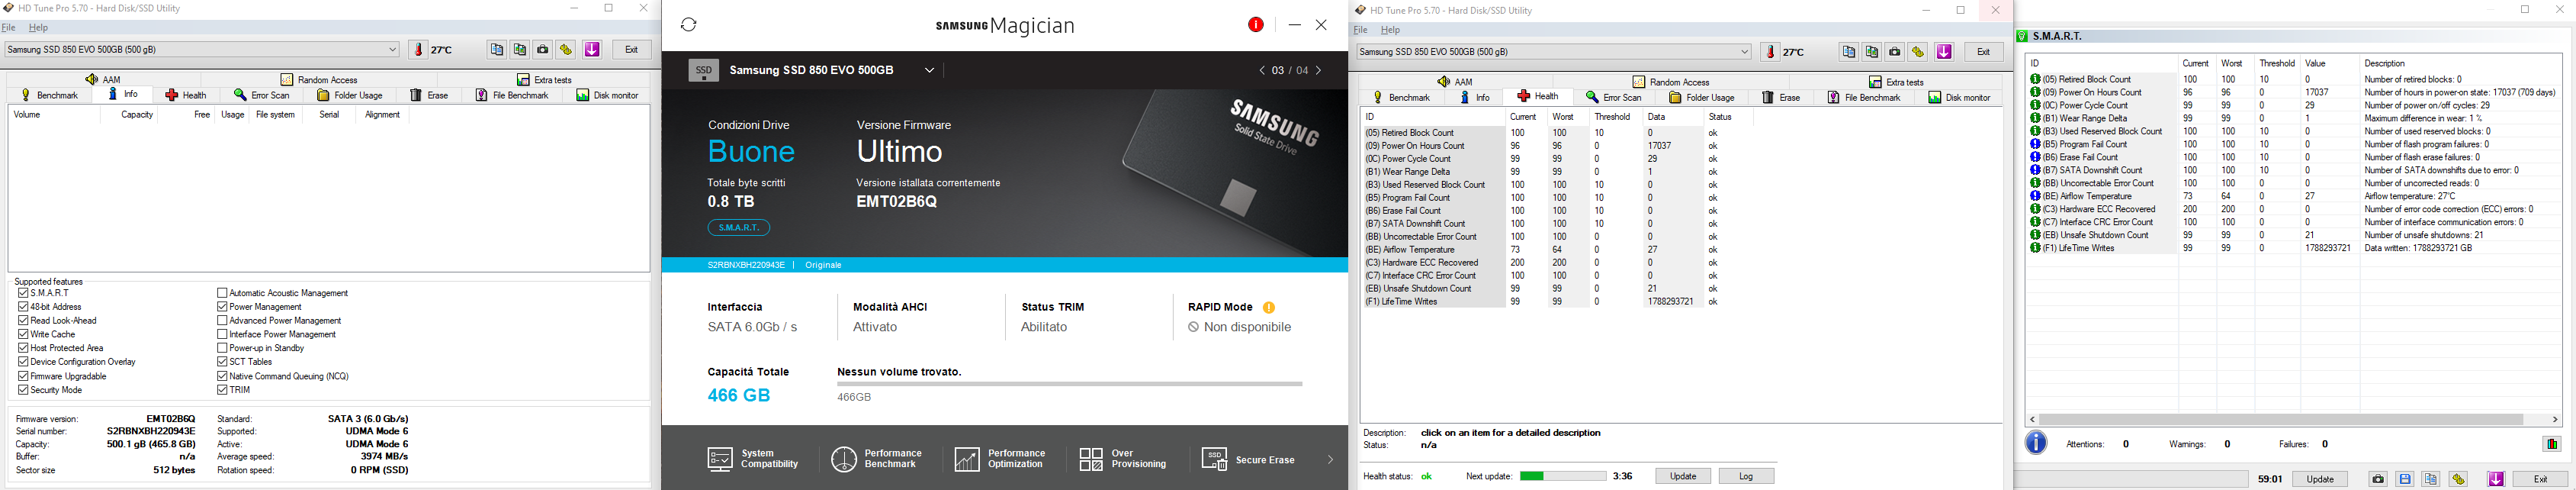Switch to Health tab in left HD Tune window

coord(186,95)
